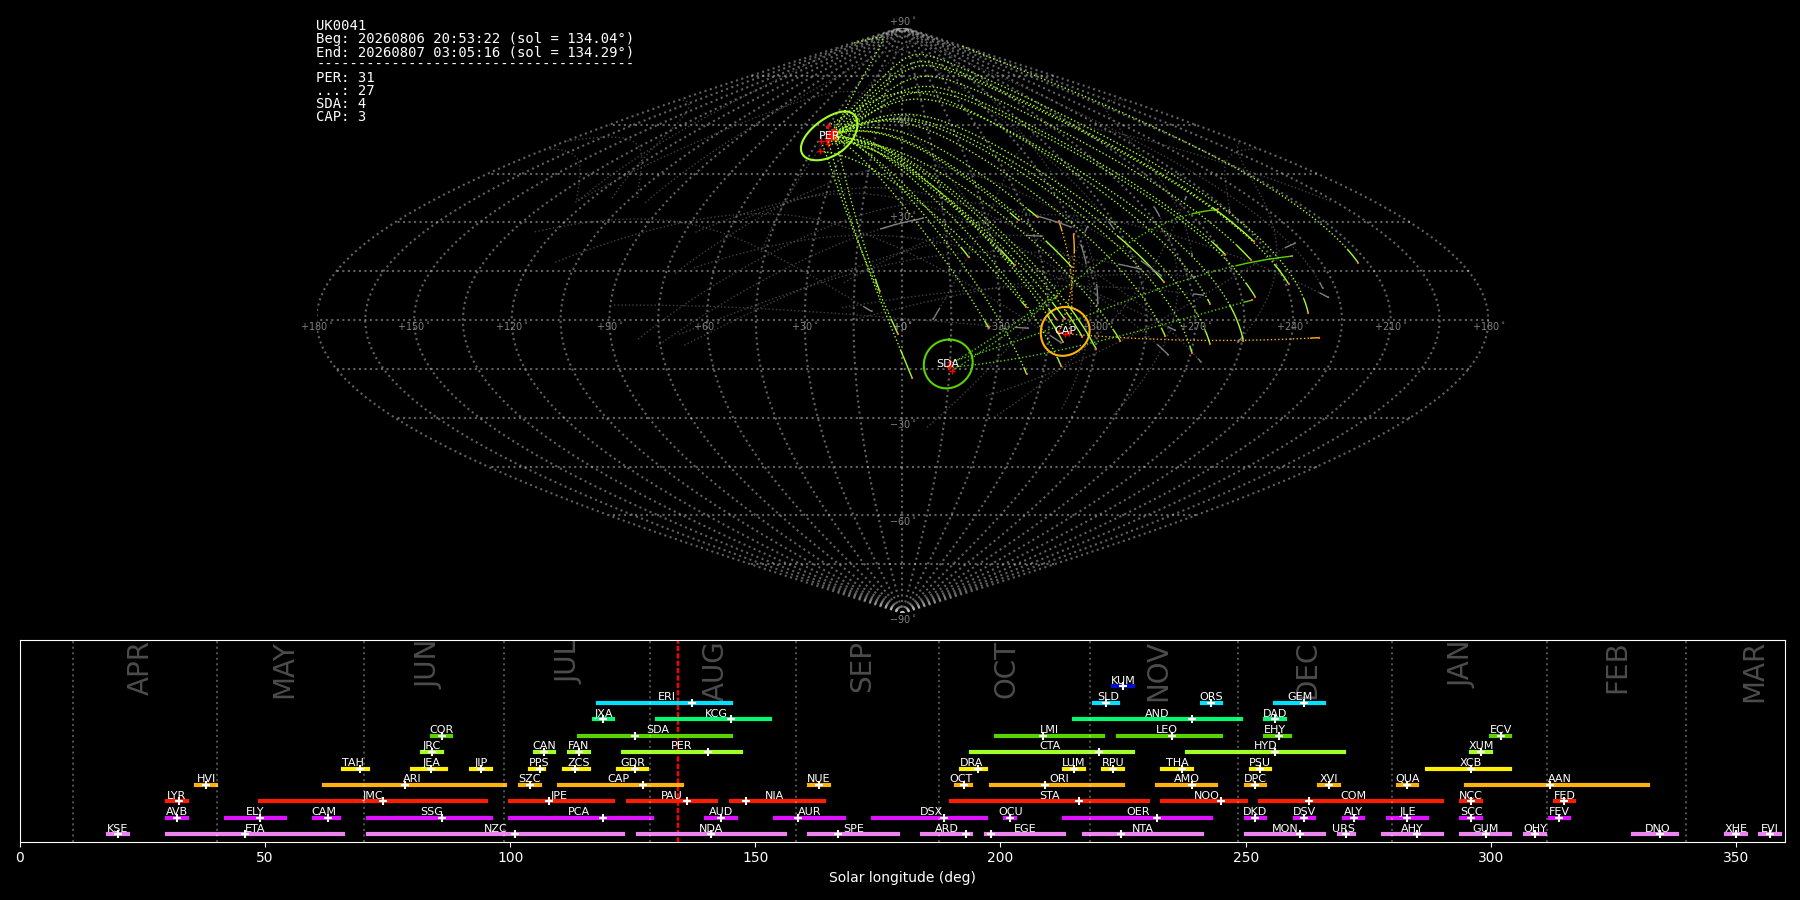Select the ARI shower label
This screenshot has height=900, width=1800.
pyautogui.click(x=412, y=779)
